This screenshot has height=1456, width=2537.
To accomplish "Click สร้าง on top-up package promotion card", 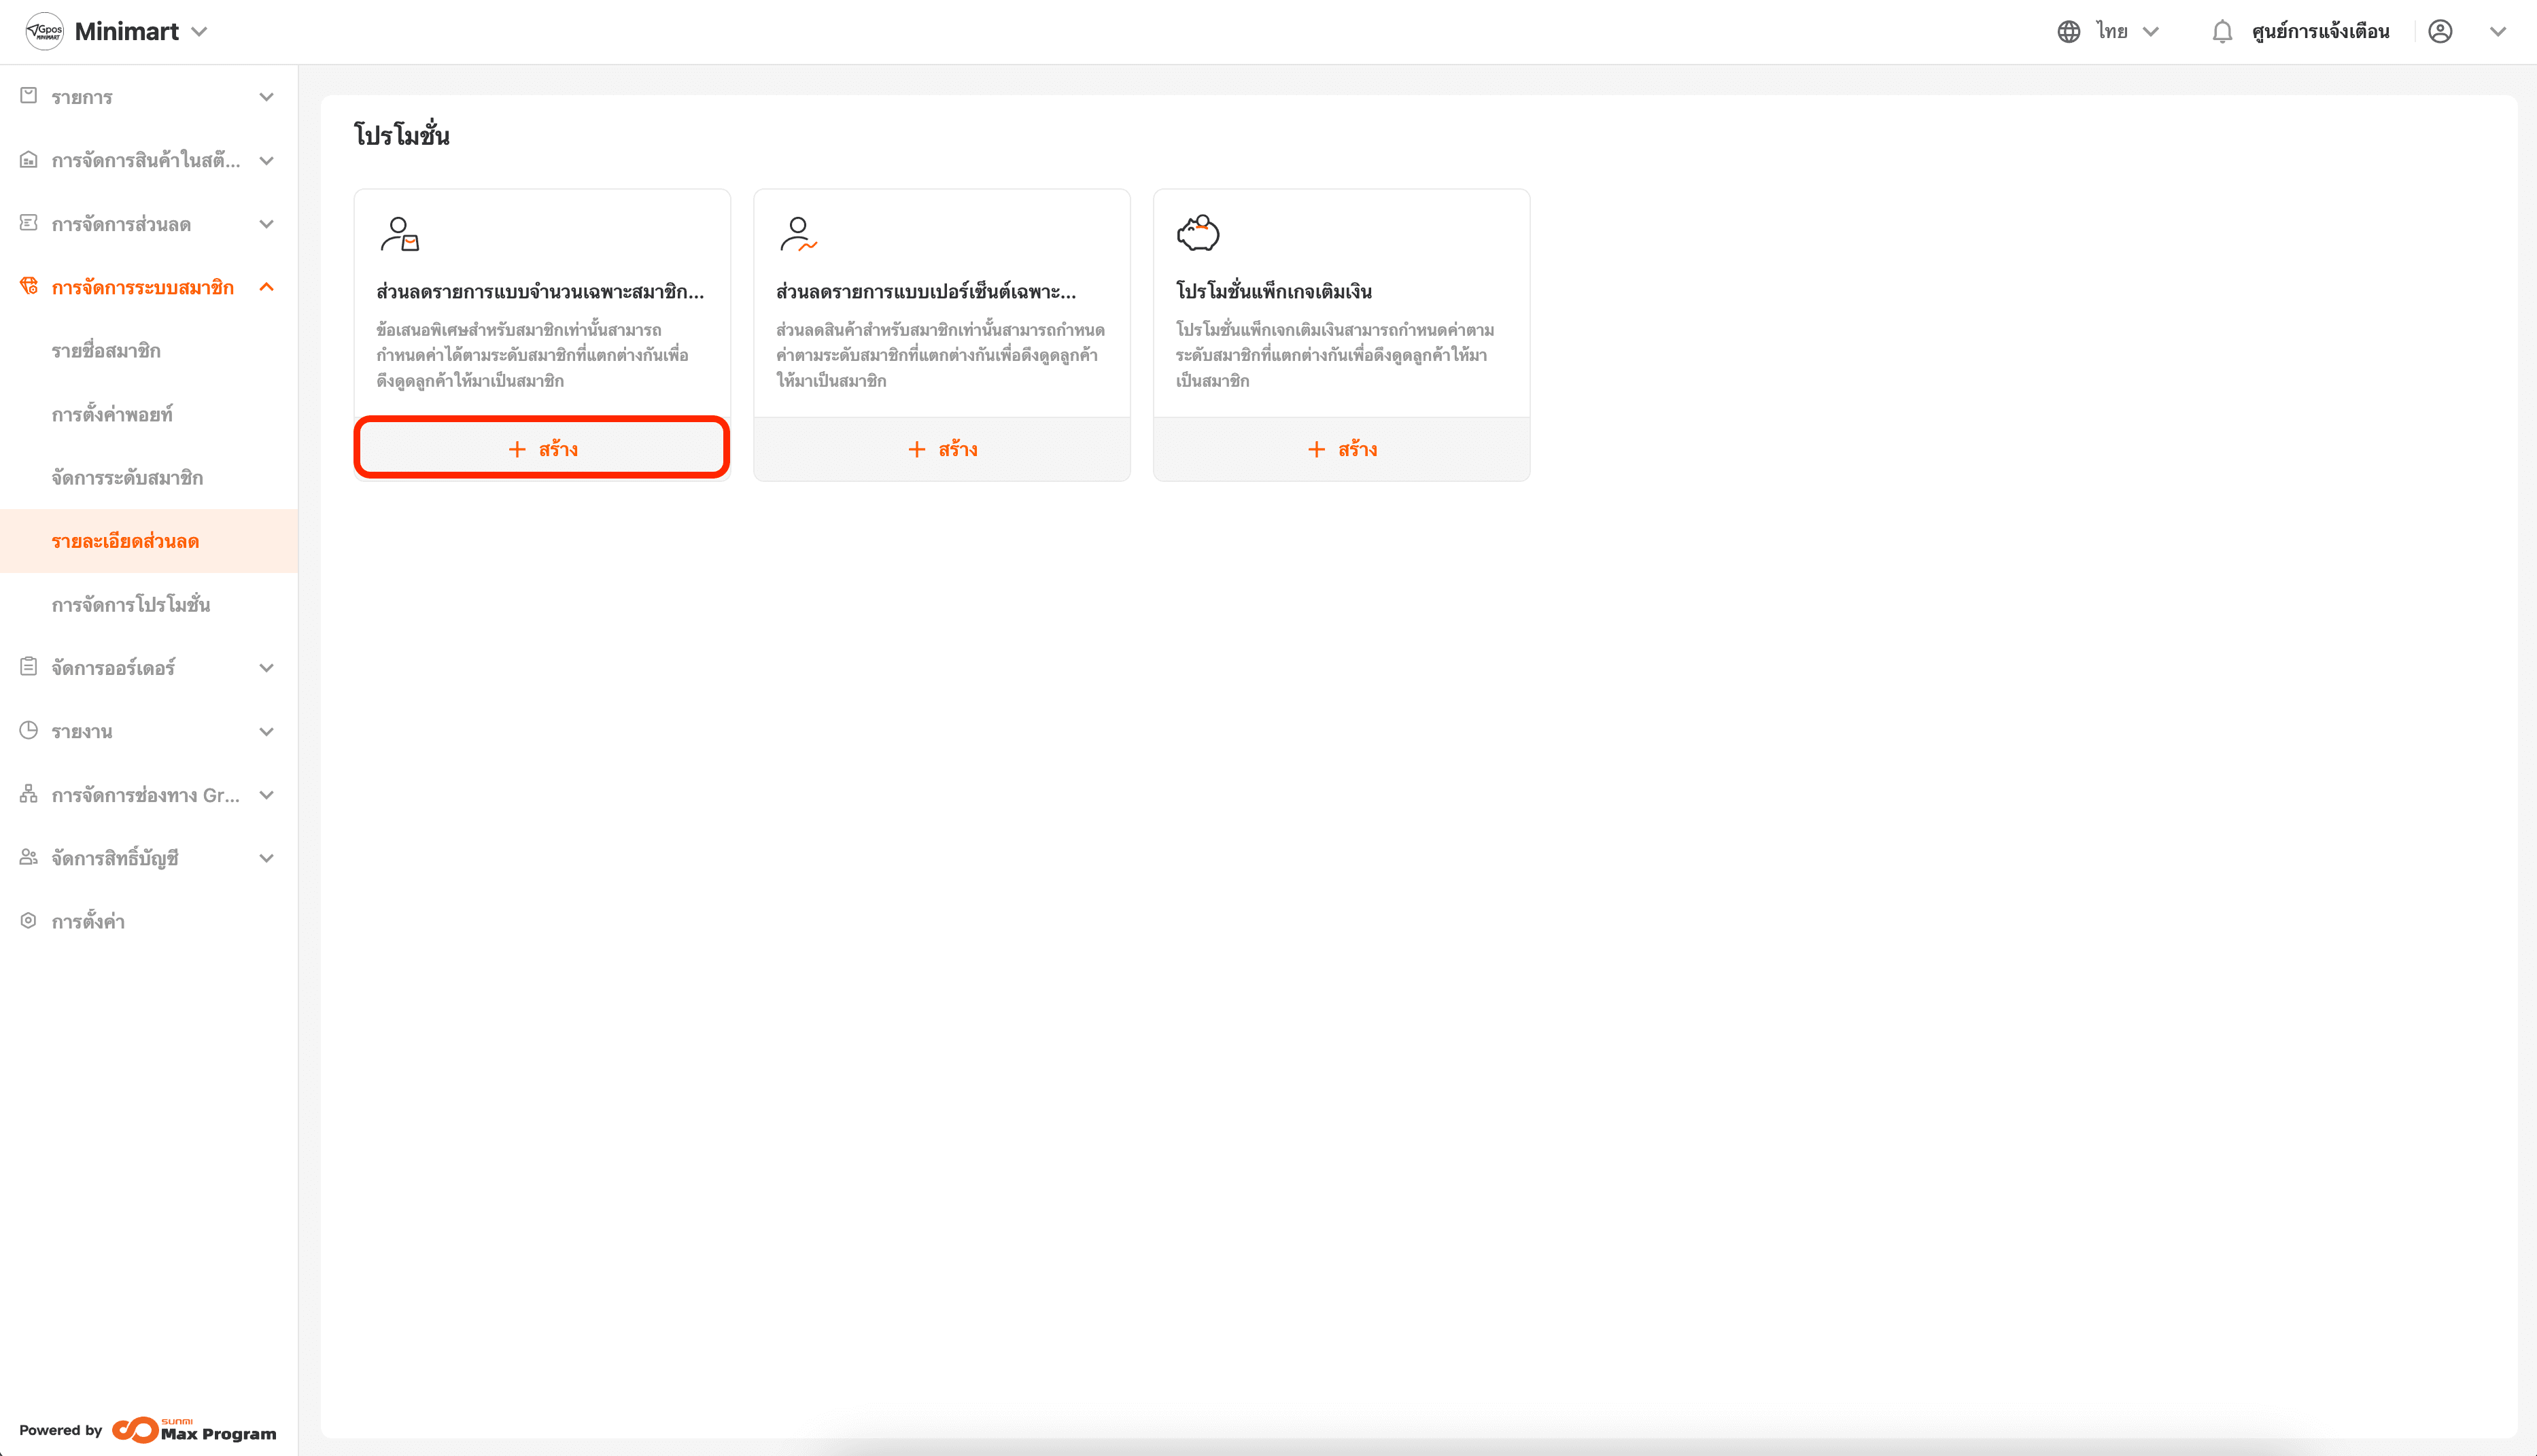I will coord(1341,450).
